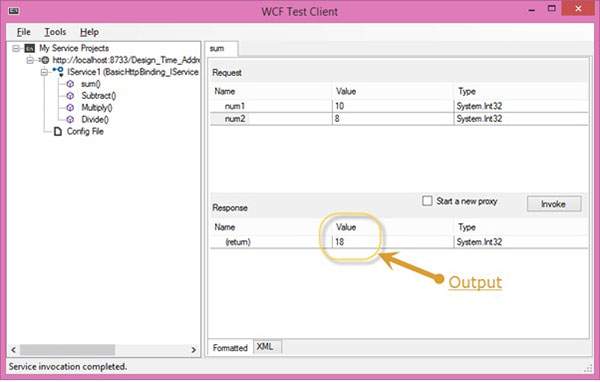600x382 pixels.
Task: Click the num2 value field showing 8
Action: click(393, 119)
